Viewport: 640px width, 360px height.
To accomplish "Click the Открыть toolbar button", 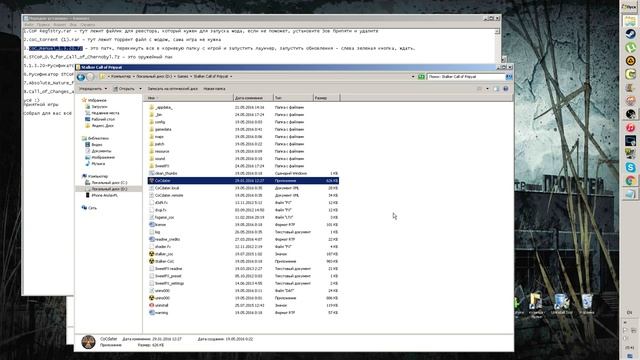I will click(124, 89).
